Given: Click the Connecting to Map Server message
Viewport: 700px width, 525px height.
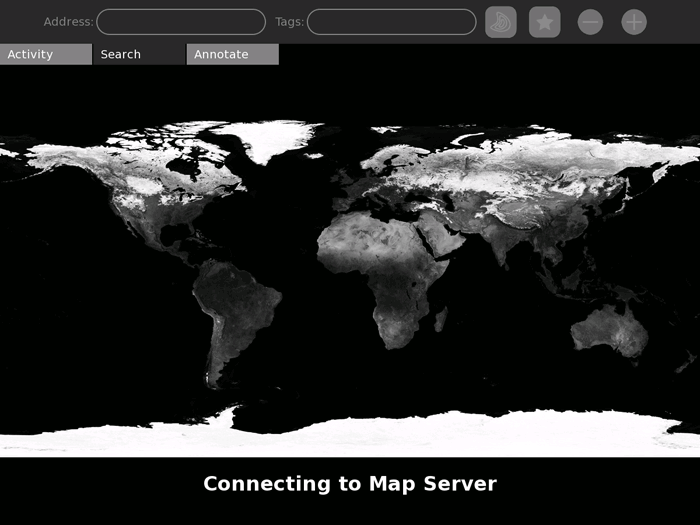Looking at the screenshot, I should click(x=350, y=484).
